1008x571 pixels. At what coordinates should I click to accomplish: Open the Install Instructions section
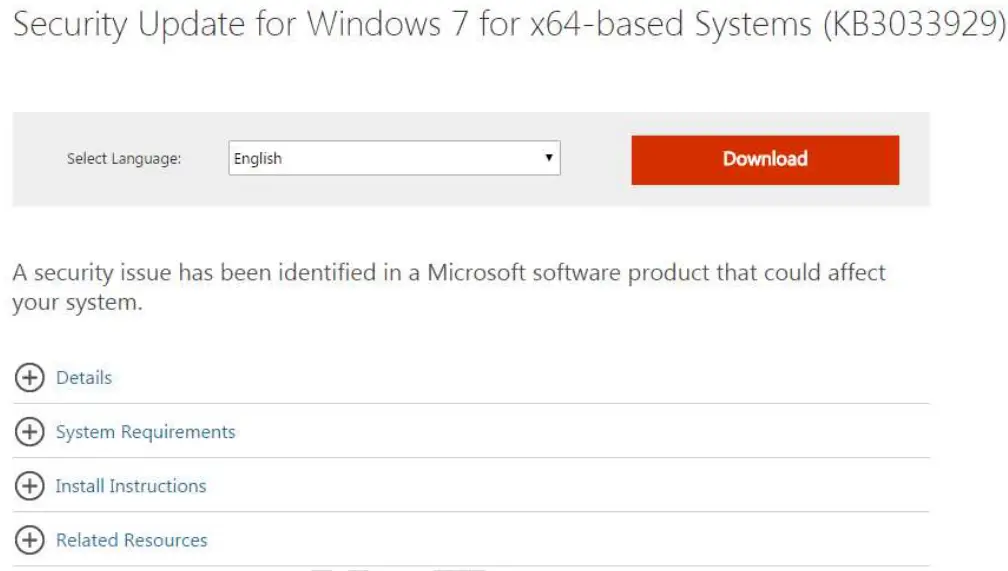pyautogui.click(x=131, y=486)
